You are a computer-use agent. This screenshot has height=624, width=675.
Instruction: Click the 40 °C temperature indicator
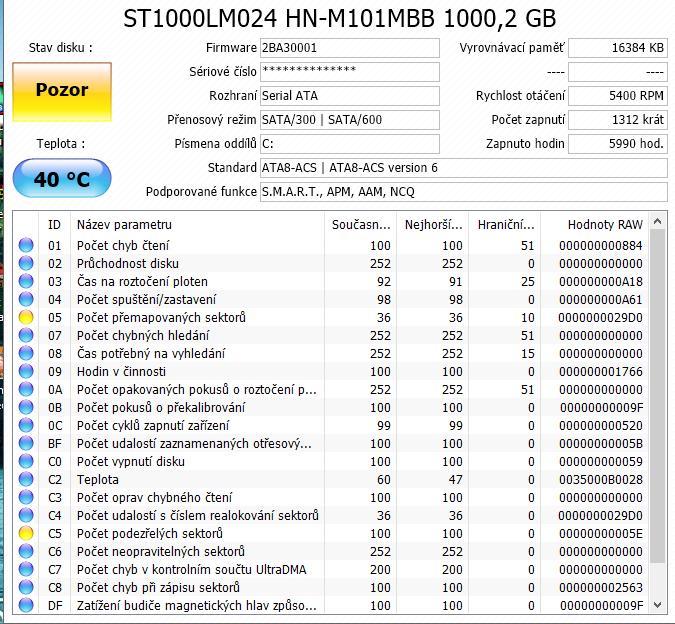[x=62, y=178]
